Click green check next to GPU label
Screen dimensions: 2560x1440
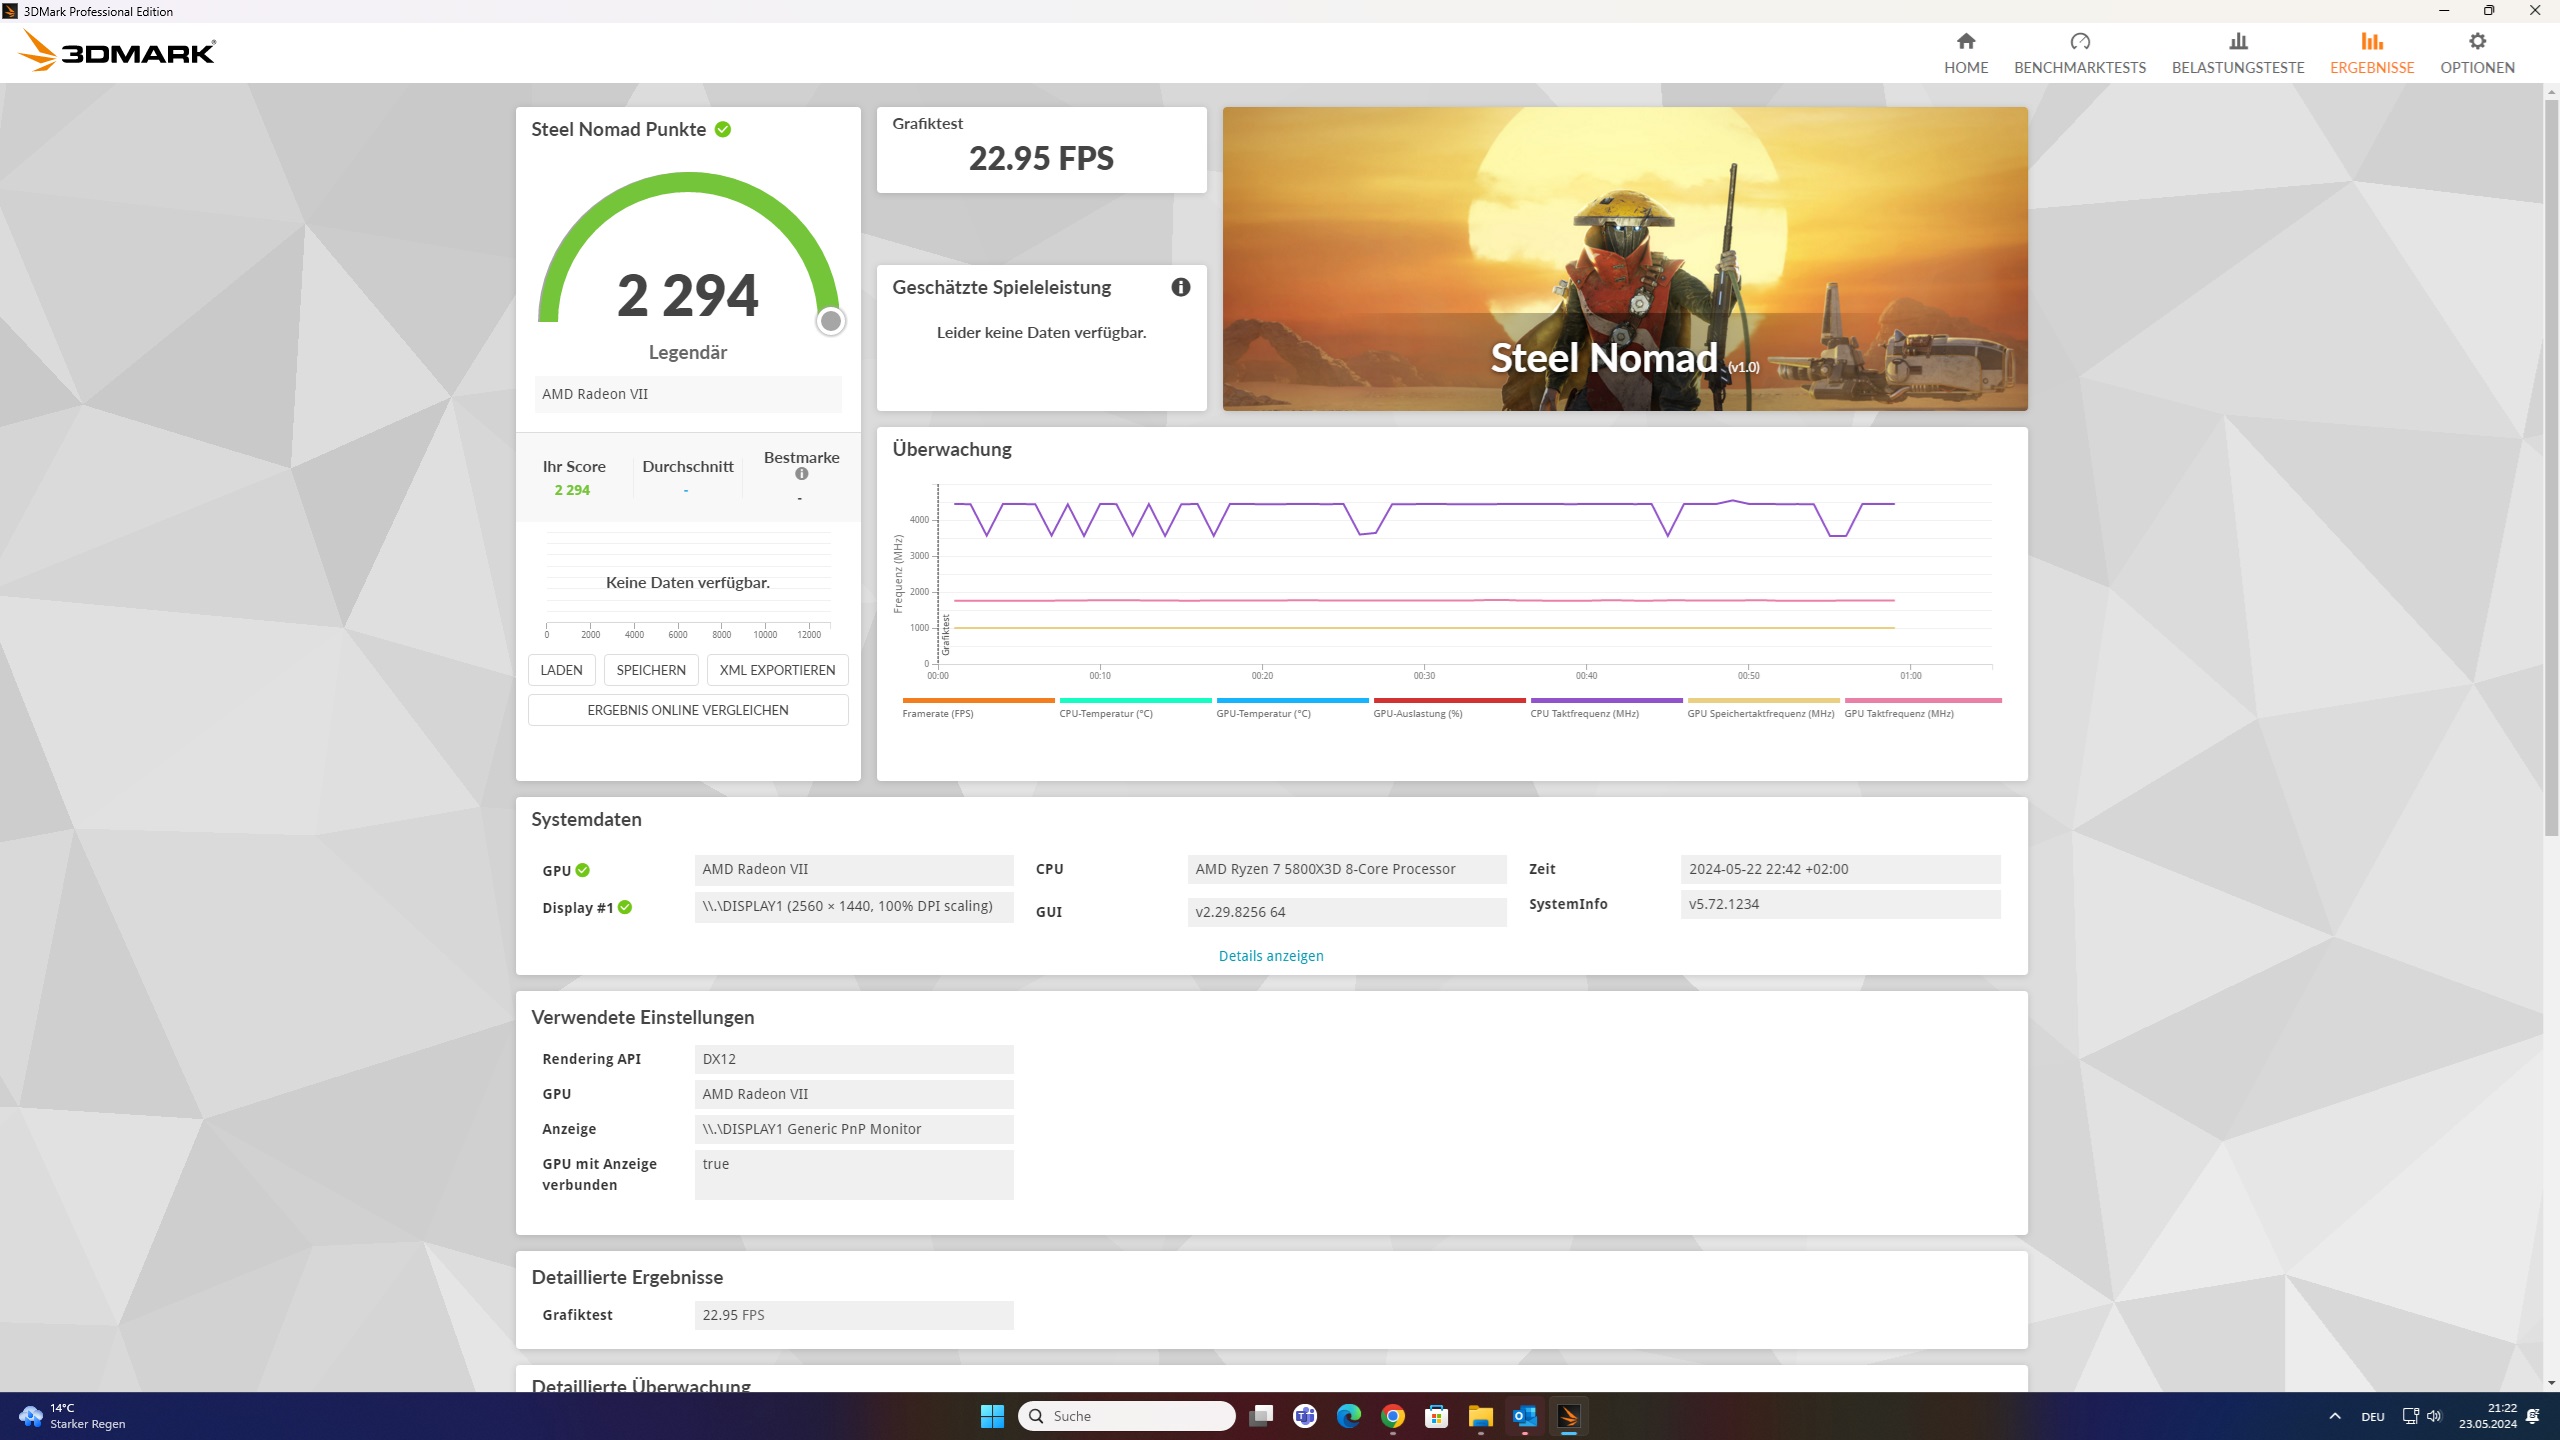583,871
